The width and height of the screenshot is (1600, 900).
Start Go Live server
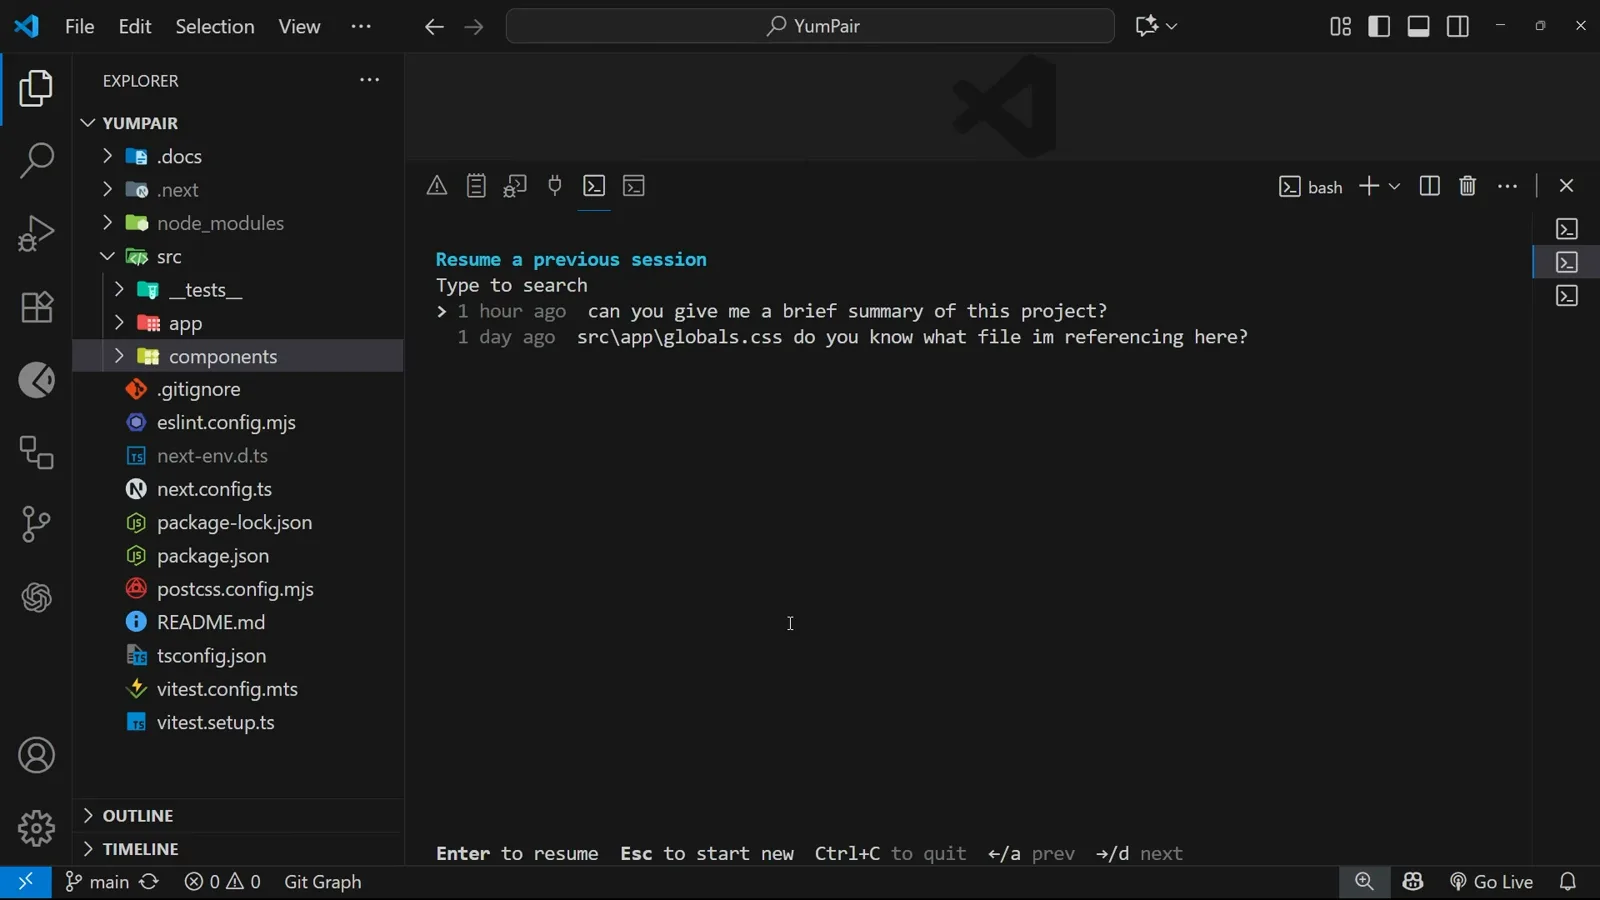[x=1491, y=882]
